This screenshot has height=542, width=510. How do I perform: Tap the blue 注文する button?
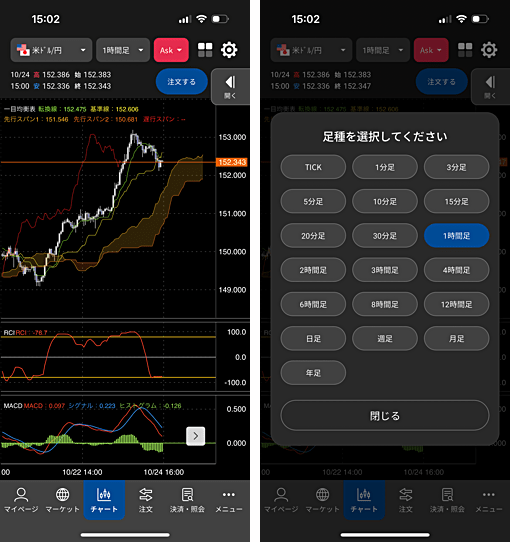pyautogui.click(x=182, y=82)
